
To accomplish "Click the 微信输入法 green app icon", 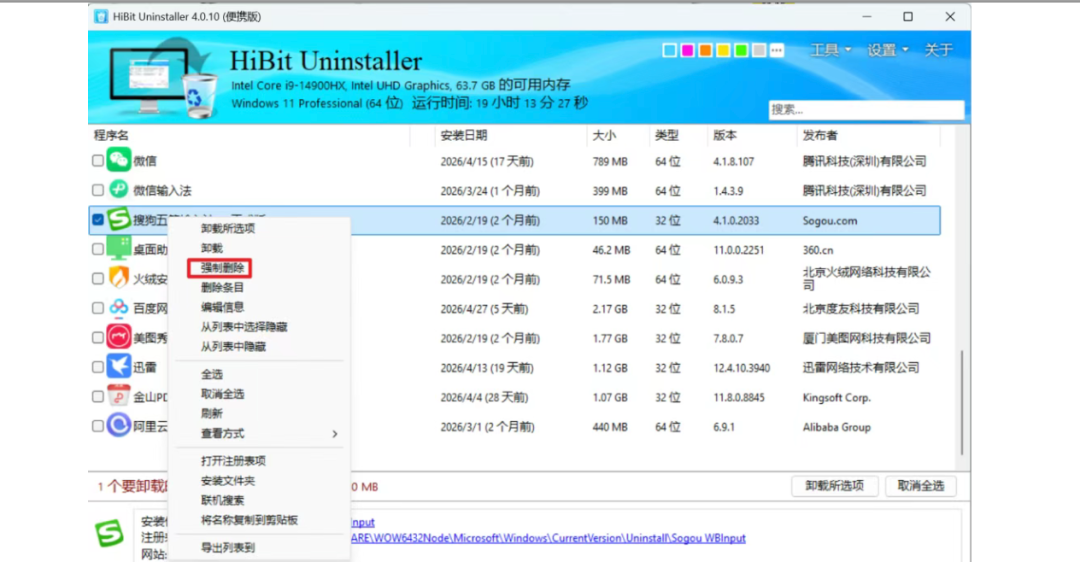I will click(x=118, y=189).
